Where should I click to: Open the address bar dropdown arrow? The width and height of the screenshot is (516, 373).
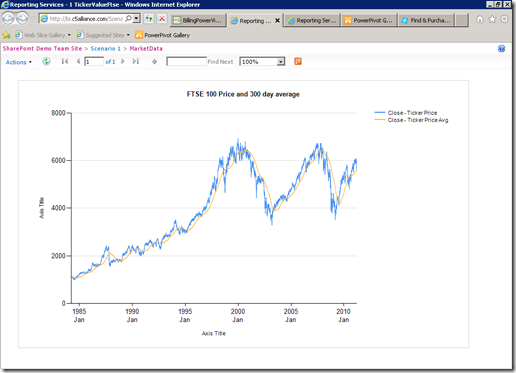point(136,19)
